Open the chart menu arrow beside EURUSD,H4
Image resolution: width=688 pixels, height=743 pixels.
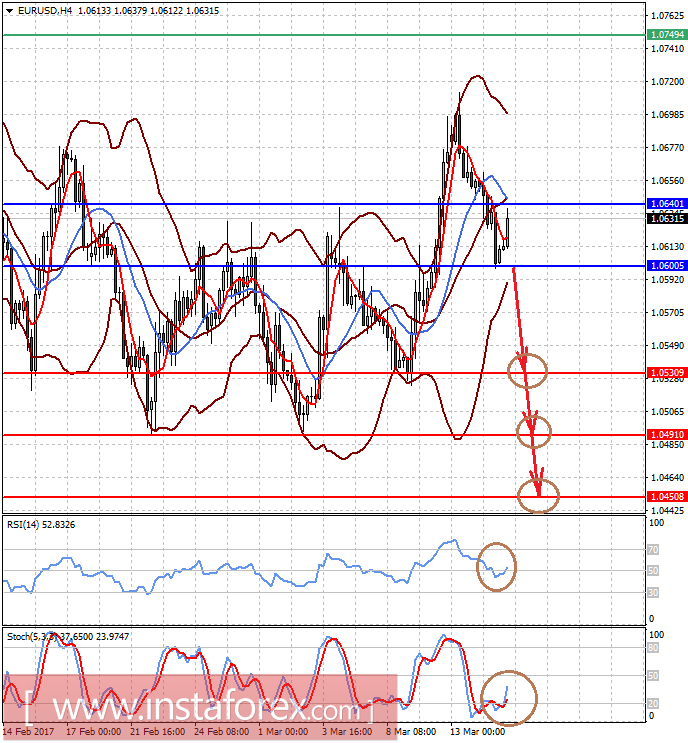coord(9,10)
